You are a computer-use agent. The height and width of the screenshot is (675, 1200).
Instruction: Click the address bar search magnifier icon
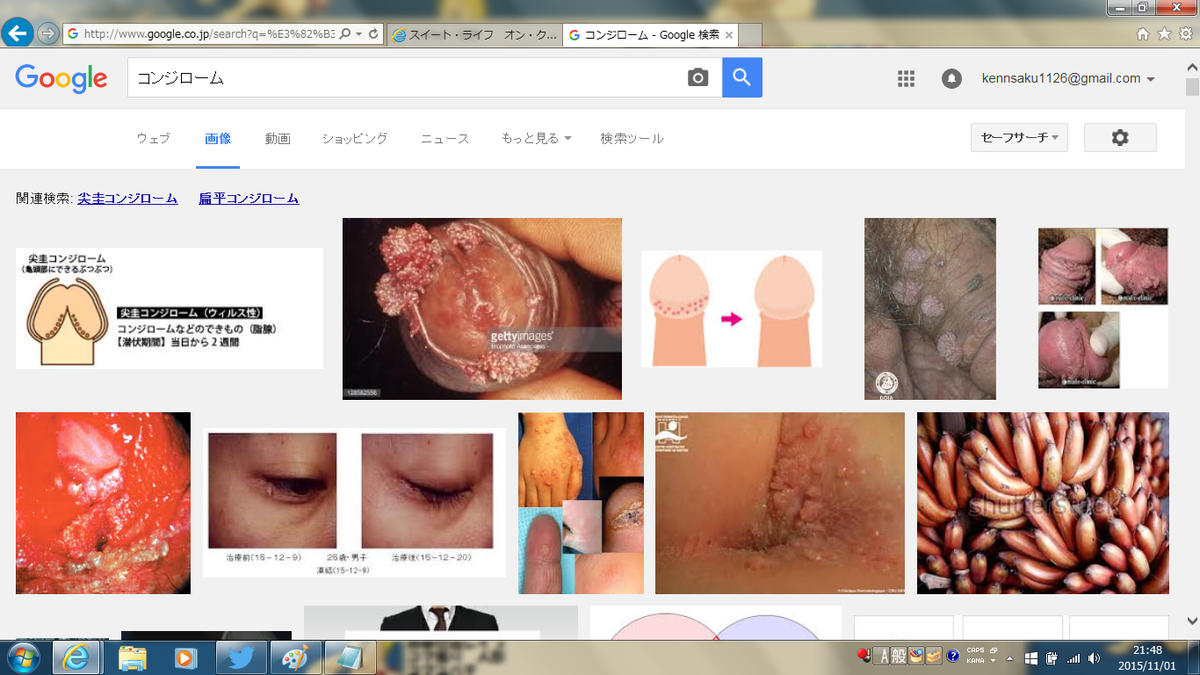point(345,33)
